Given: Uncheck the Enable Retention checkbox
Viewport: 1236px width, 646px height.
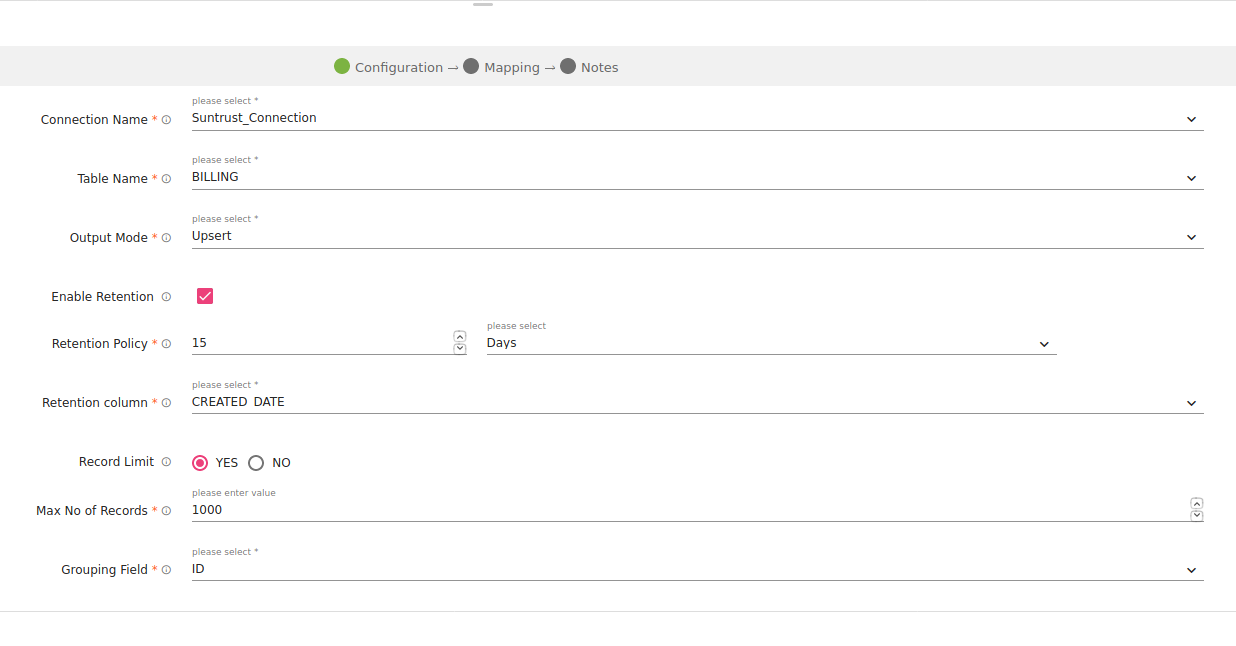Looking at the screenshot, I should click(205, 296).
